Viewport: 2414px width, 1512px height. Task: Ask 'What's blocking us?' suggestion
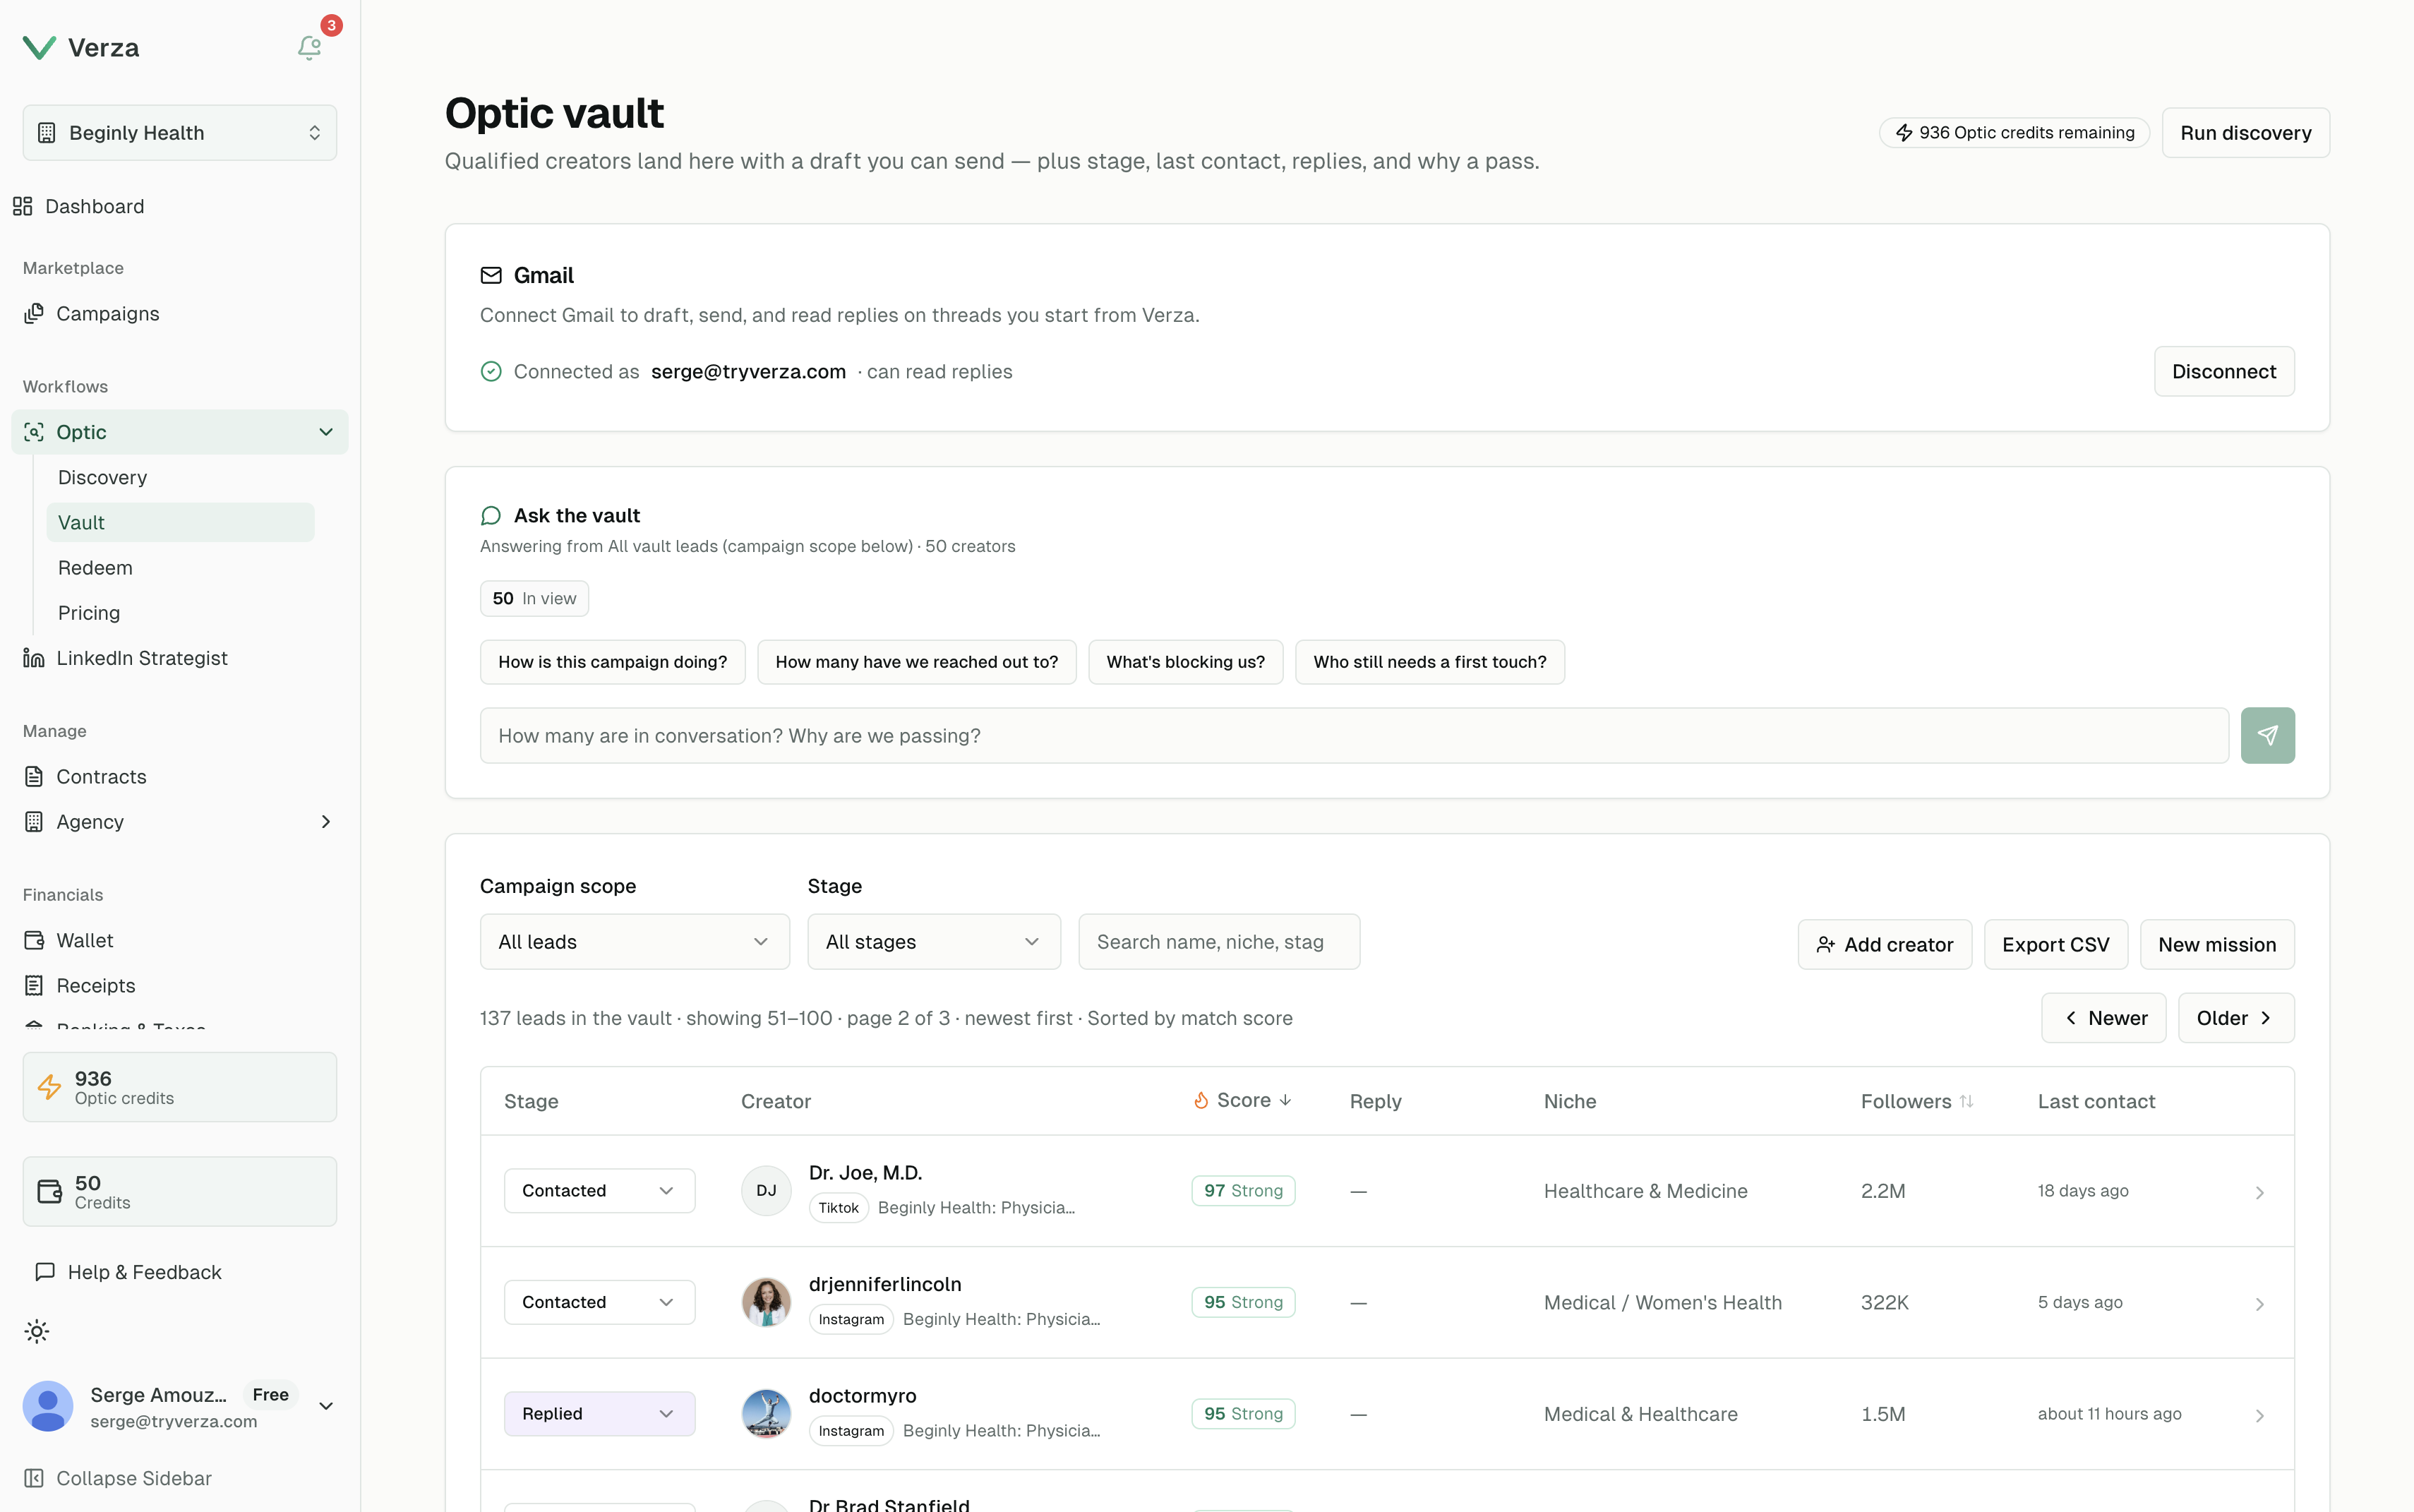coord(1185,662)
